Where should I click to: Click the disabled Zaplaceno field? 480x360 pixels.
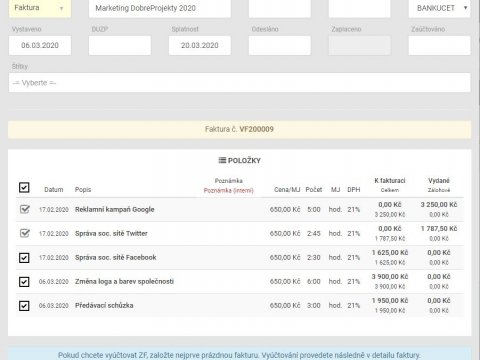click(x=360, y=45)
